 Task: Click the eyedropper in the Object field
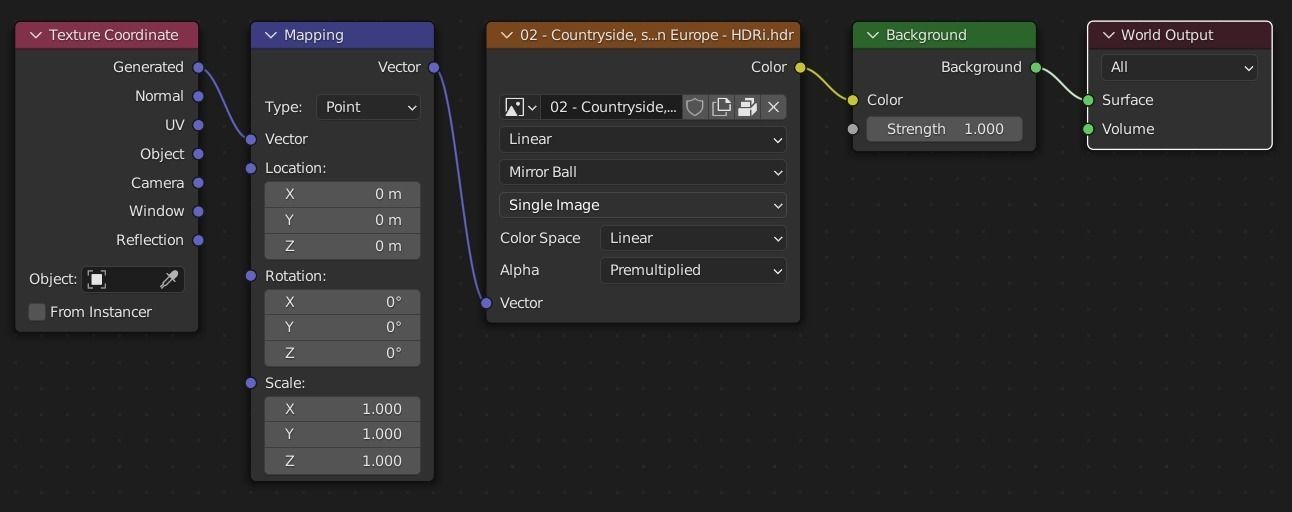[x=170, y=279]
